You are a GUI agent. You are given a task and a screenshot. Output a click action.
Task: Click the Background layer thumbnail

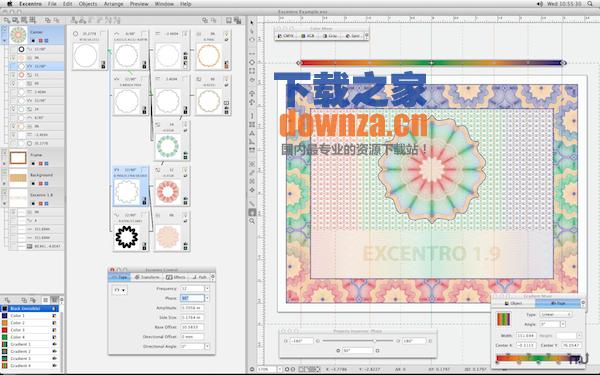[x=18, y=178]
